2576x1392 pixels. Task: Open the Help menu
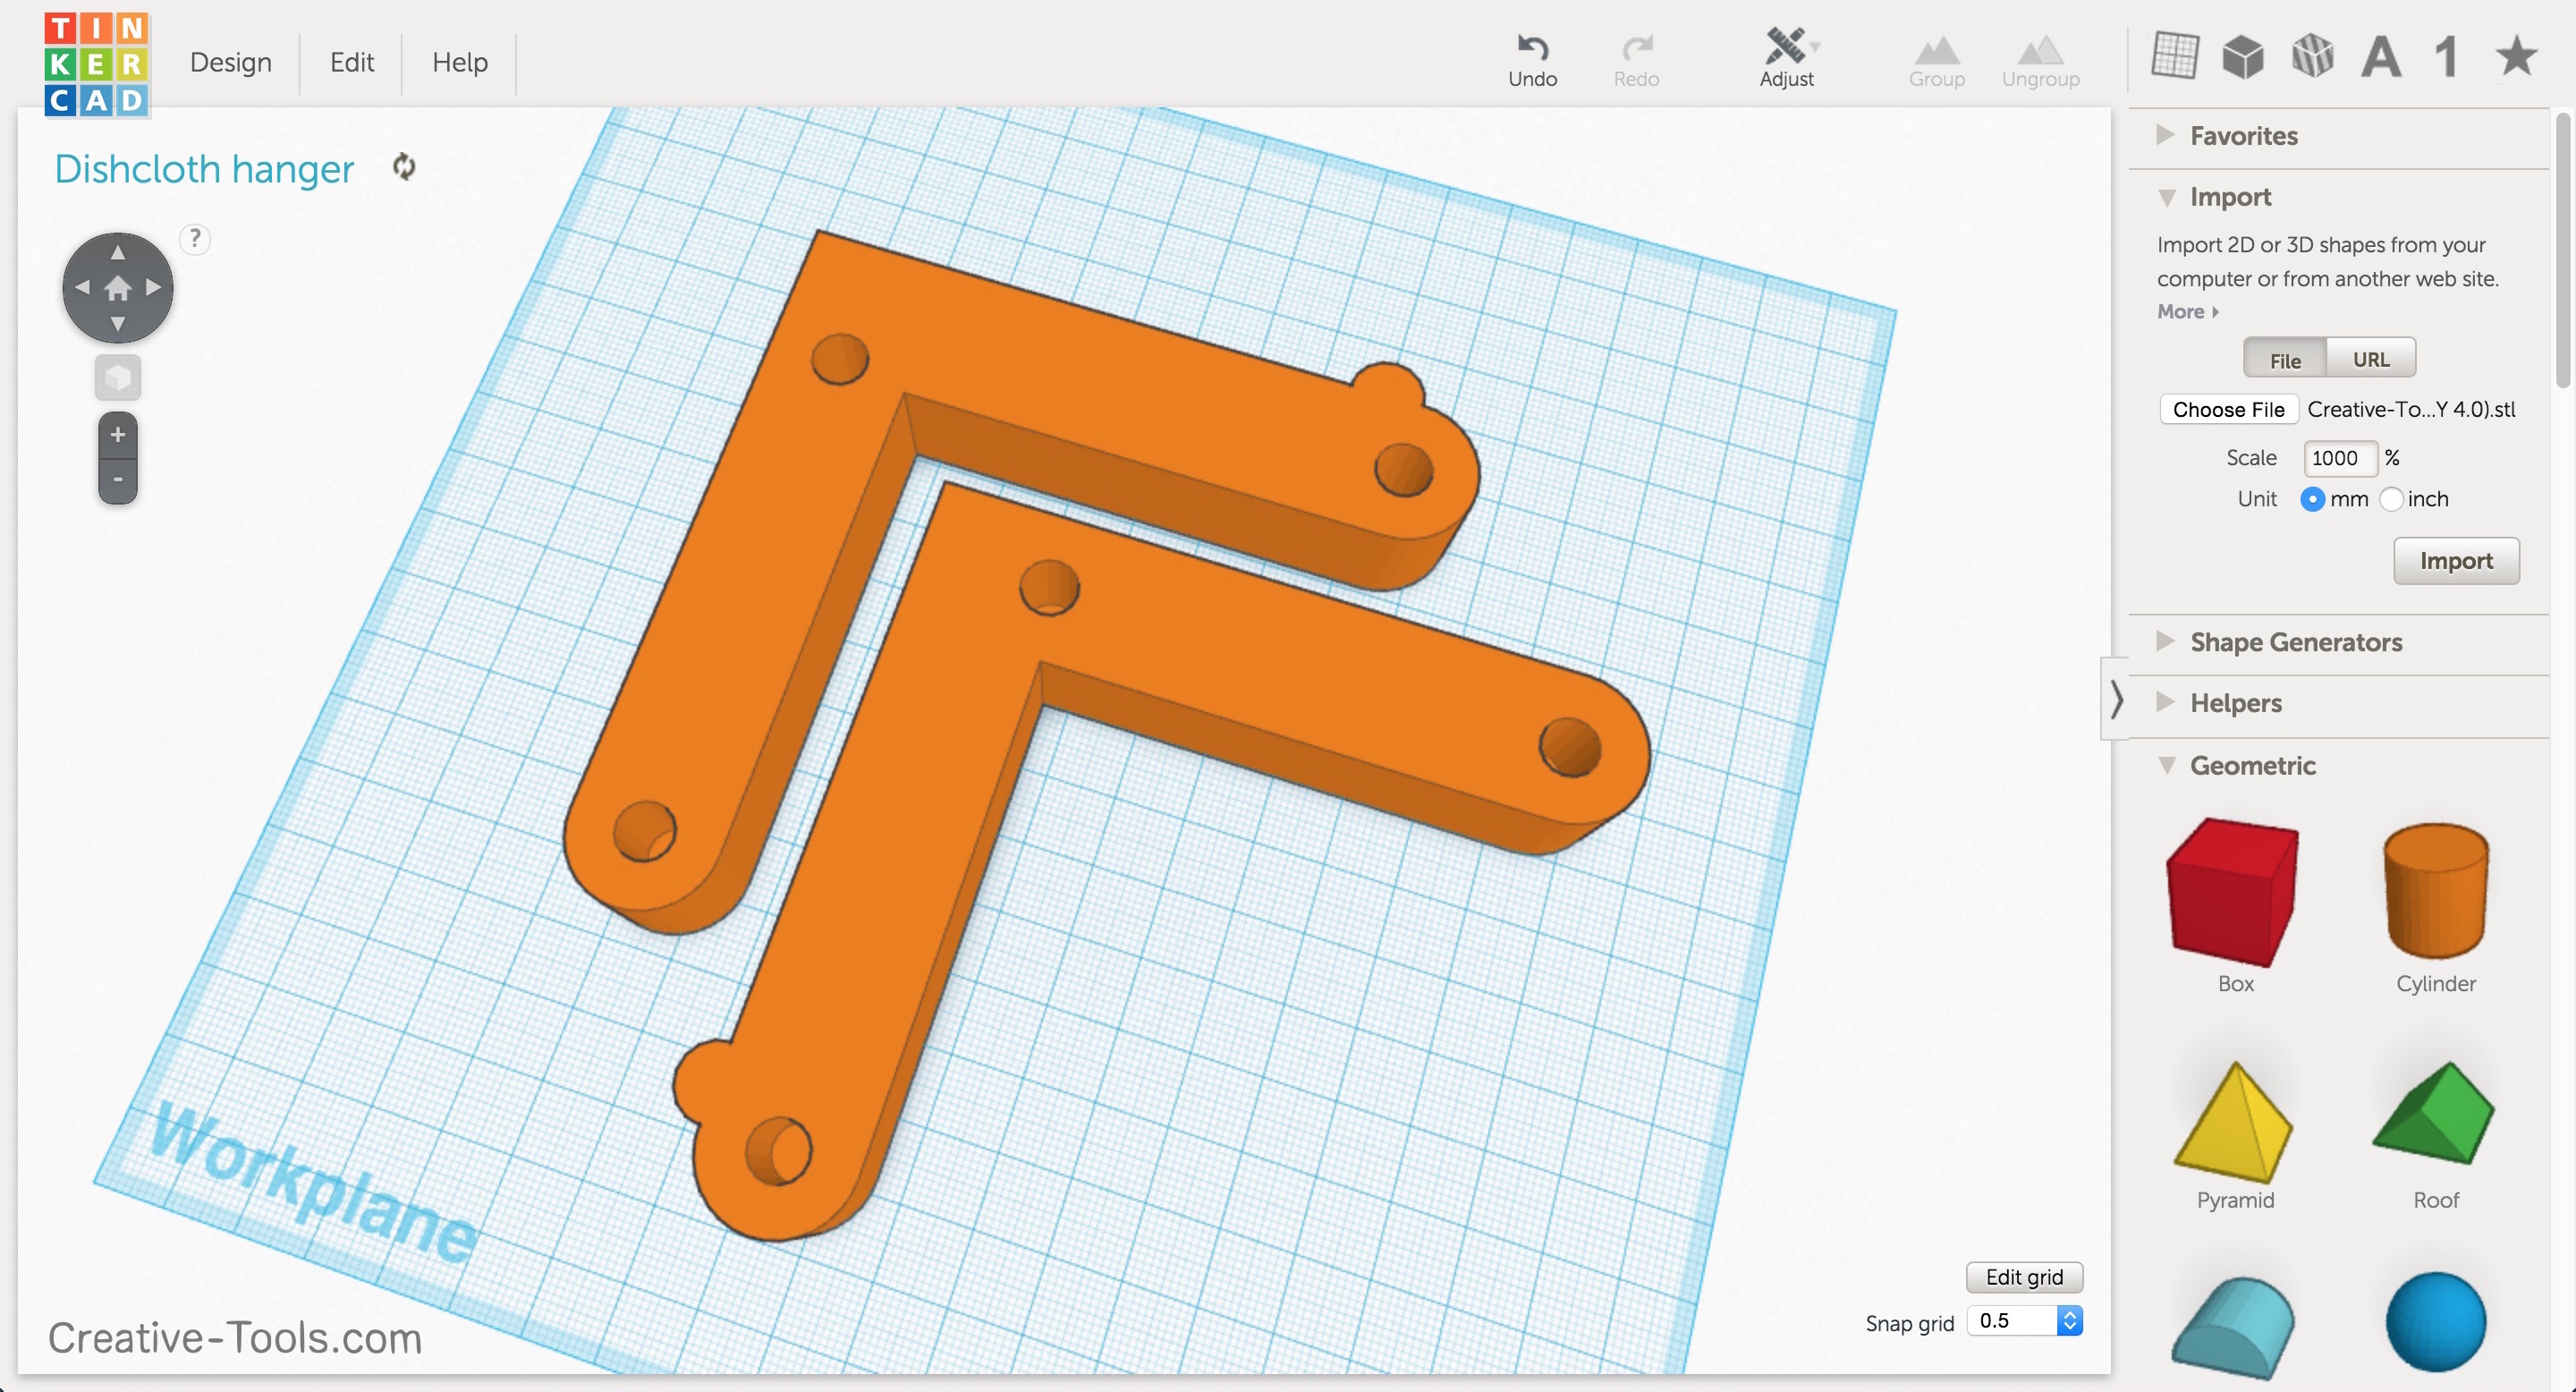tap(460, 62)
